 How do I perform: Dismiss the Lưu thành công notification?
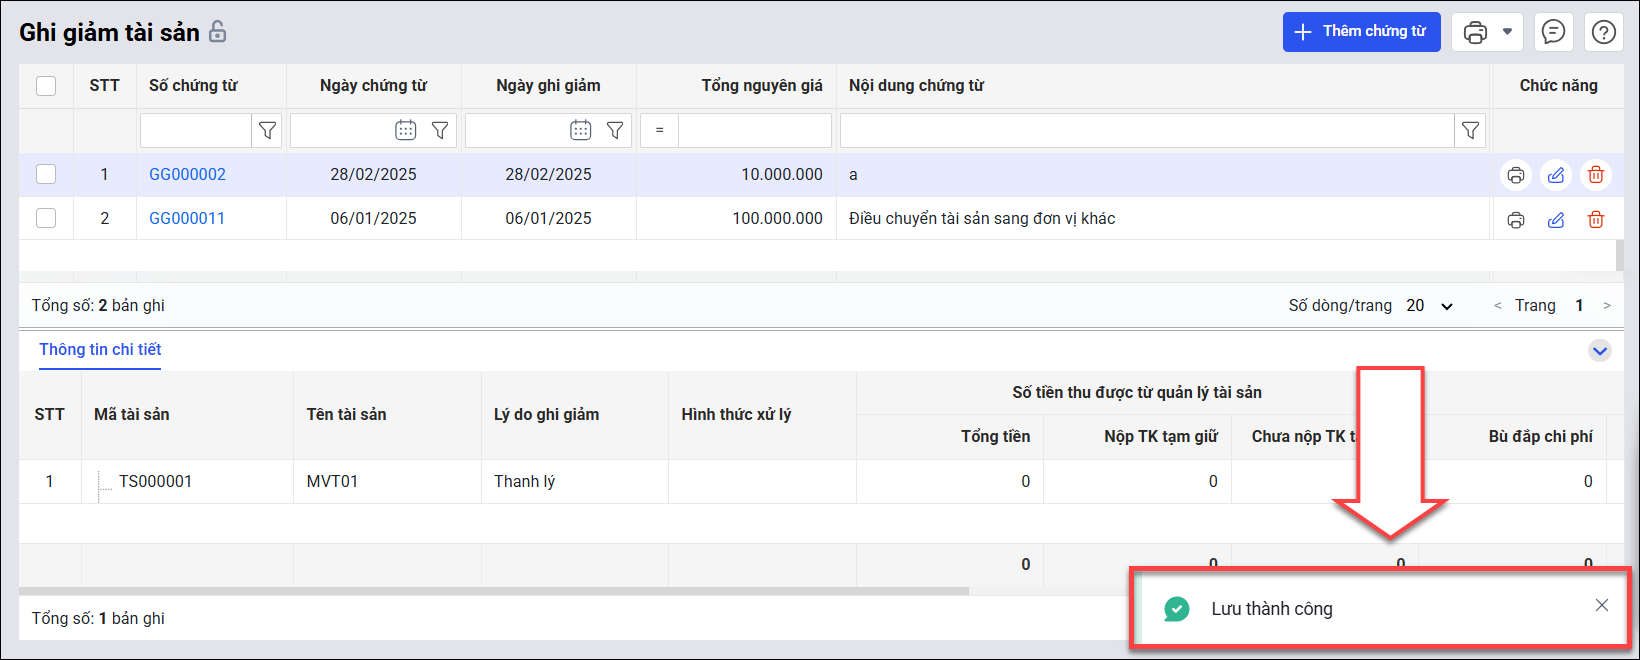(1602, 605)
